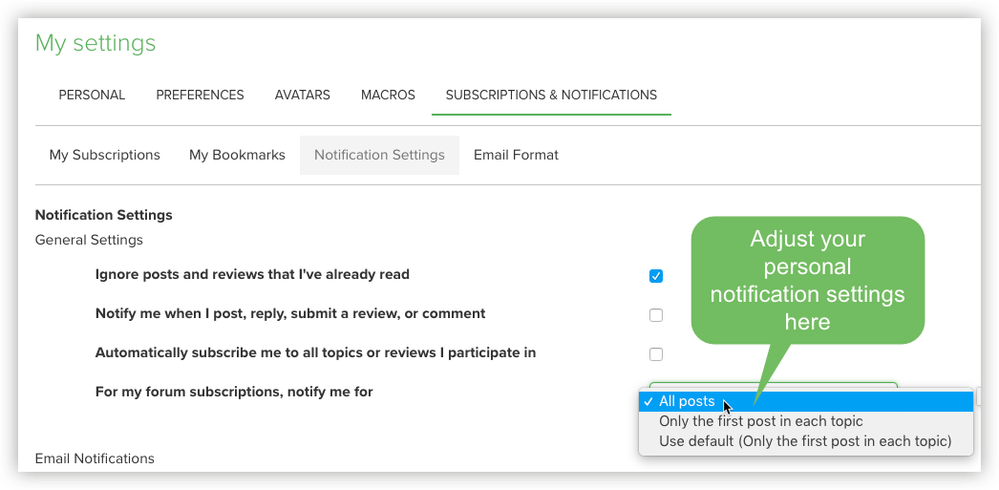The width and height of the screenshot is (999, 490).
Task: Choose 'All posts' in the dropdown list
Action: (x=687, y=401)
